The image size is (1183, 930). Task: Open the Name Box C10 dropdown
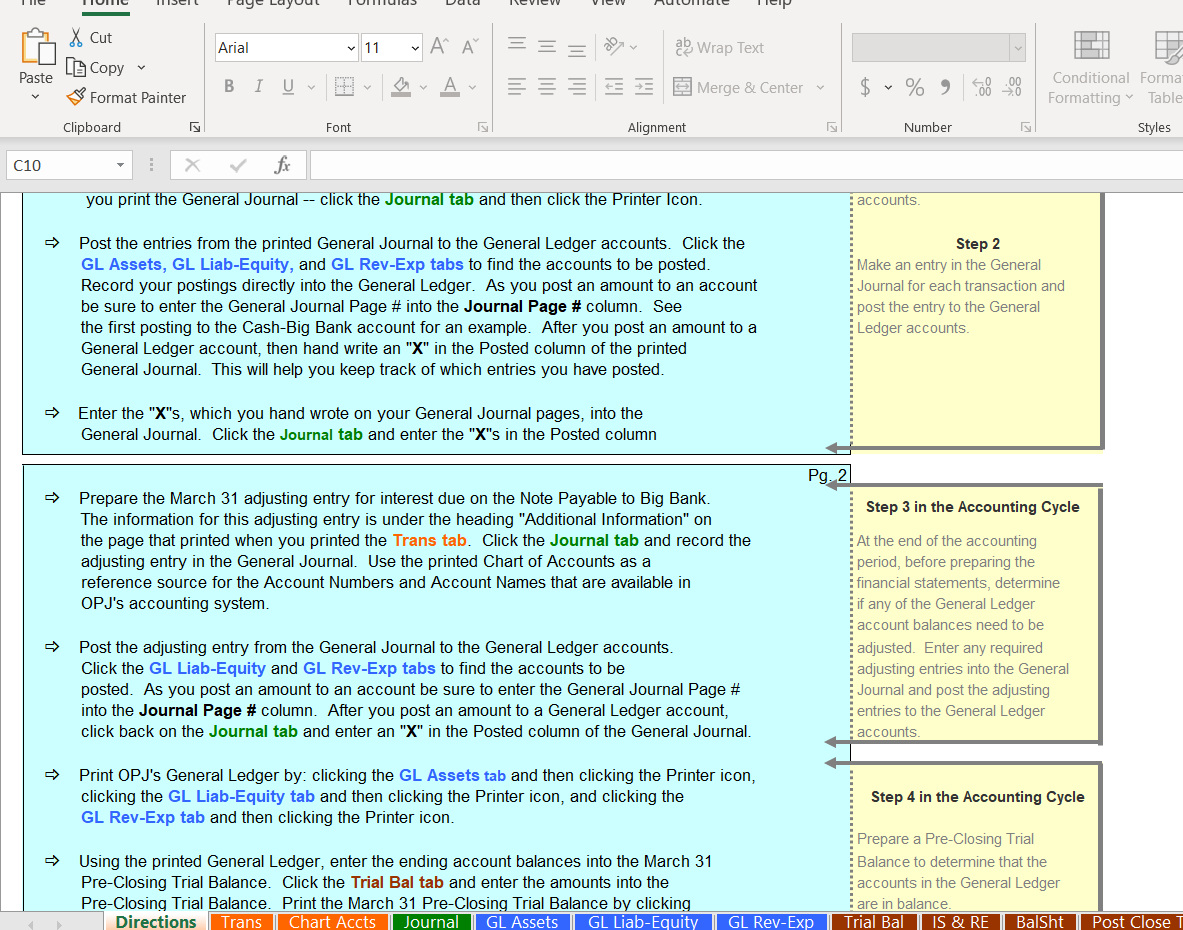click(120, 165)
